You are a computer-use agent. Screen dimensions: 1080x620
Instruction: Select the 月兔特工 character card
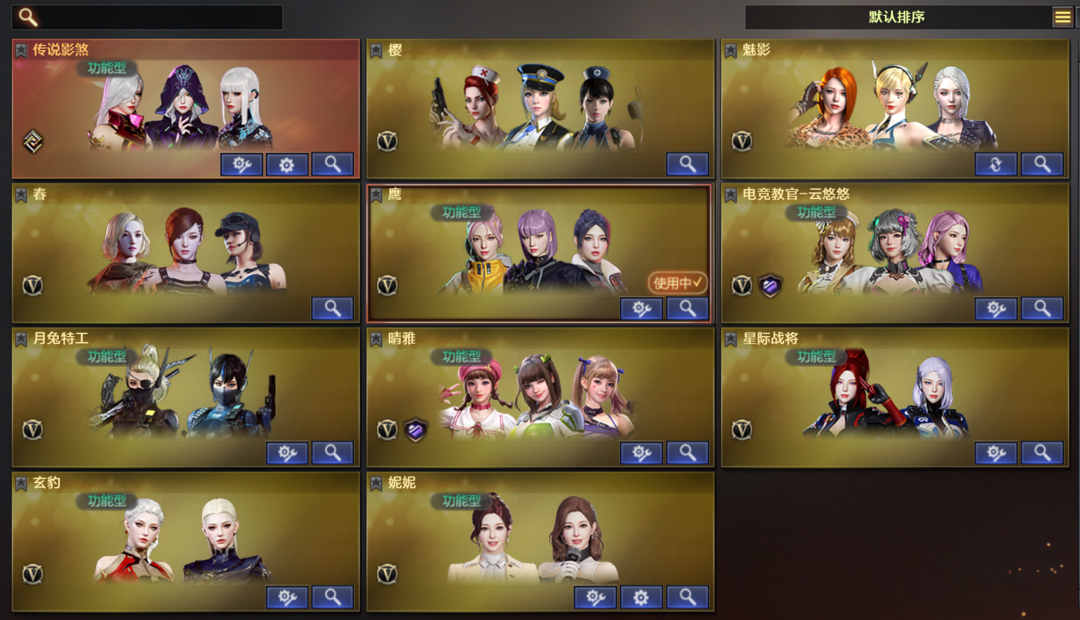tap(186, 397)
